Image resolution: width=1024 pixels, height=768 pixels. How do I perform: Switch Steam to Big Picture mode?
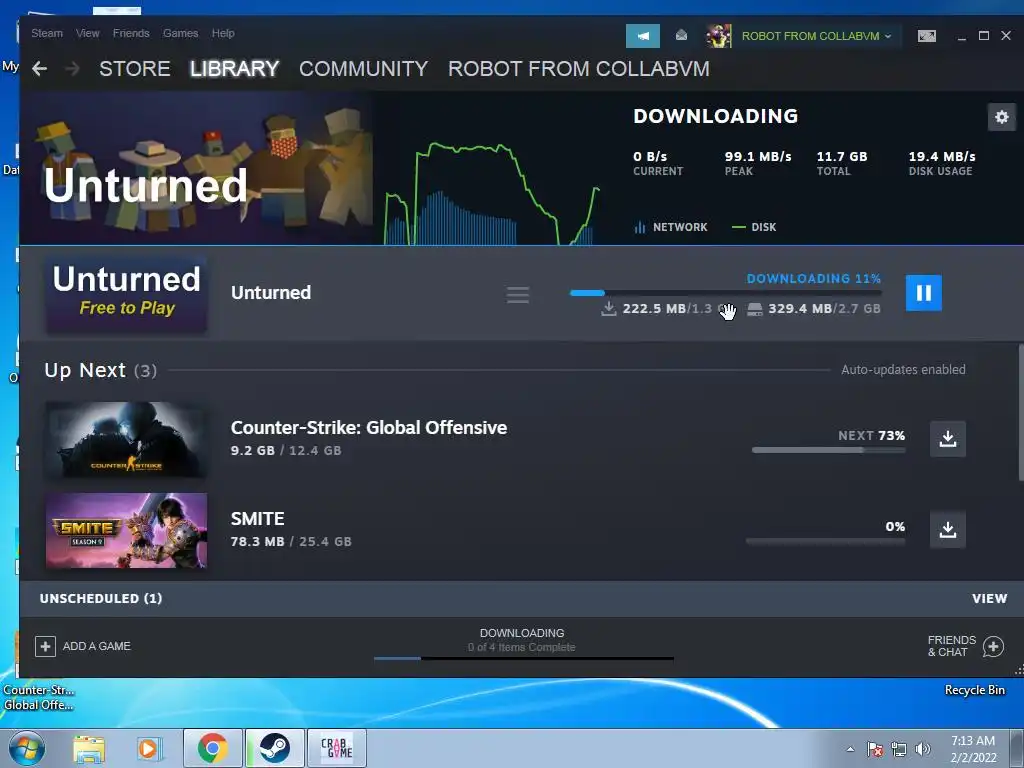(x=926, y=36)
